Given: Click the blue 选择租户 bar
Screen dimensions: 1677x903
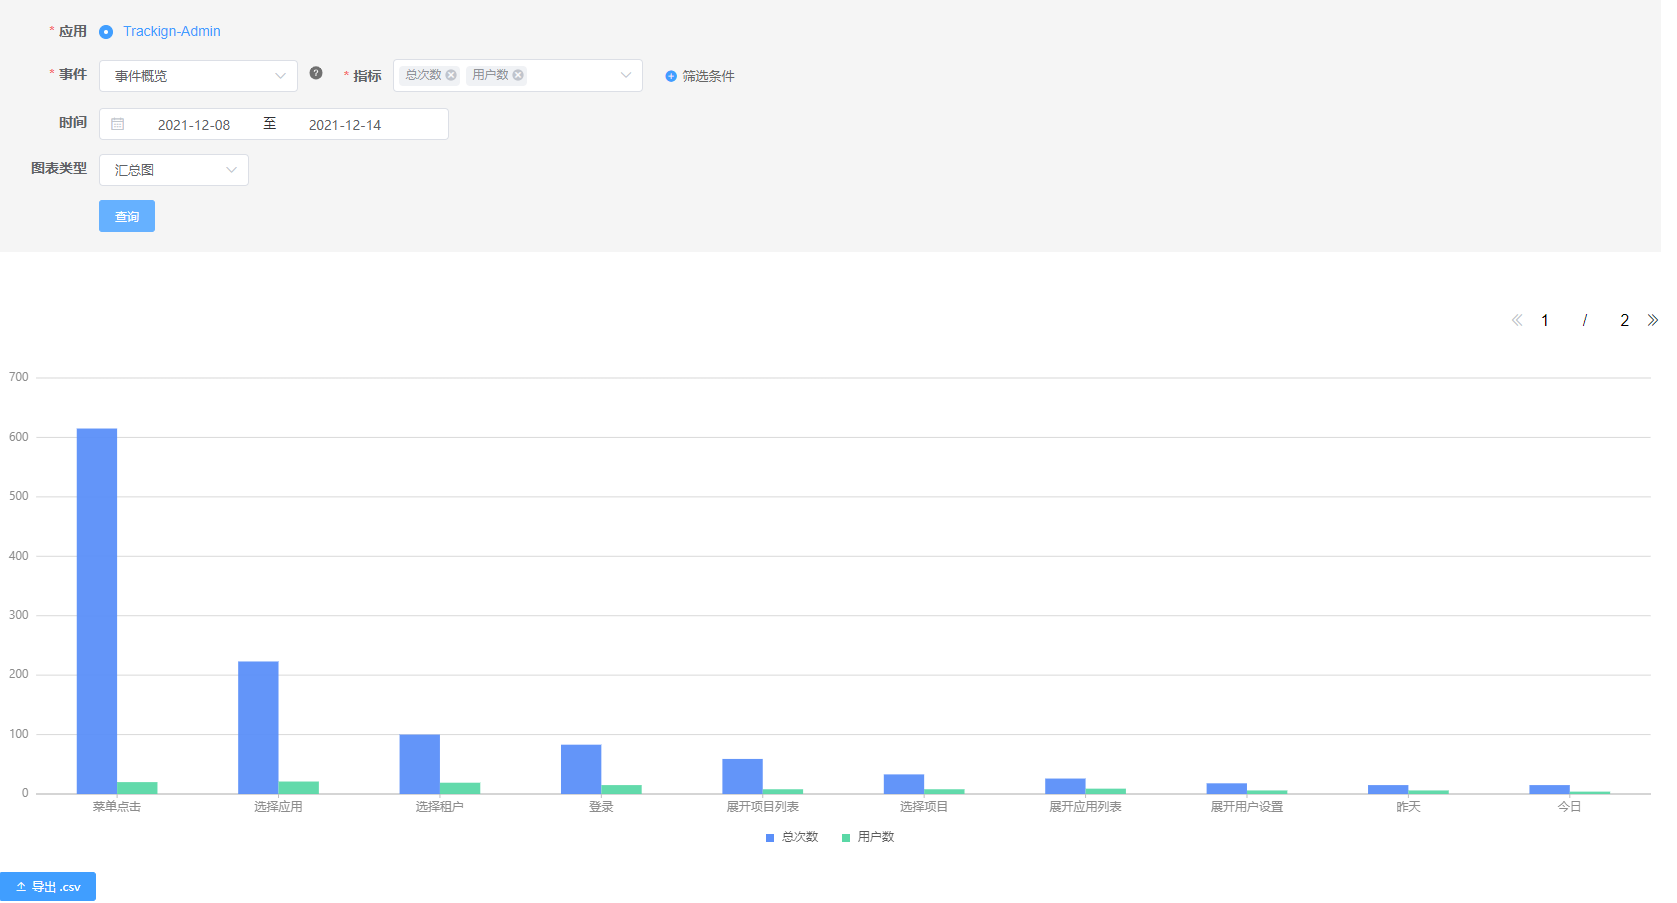Looking at the screenshot, I should point(420,765).
